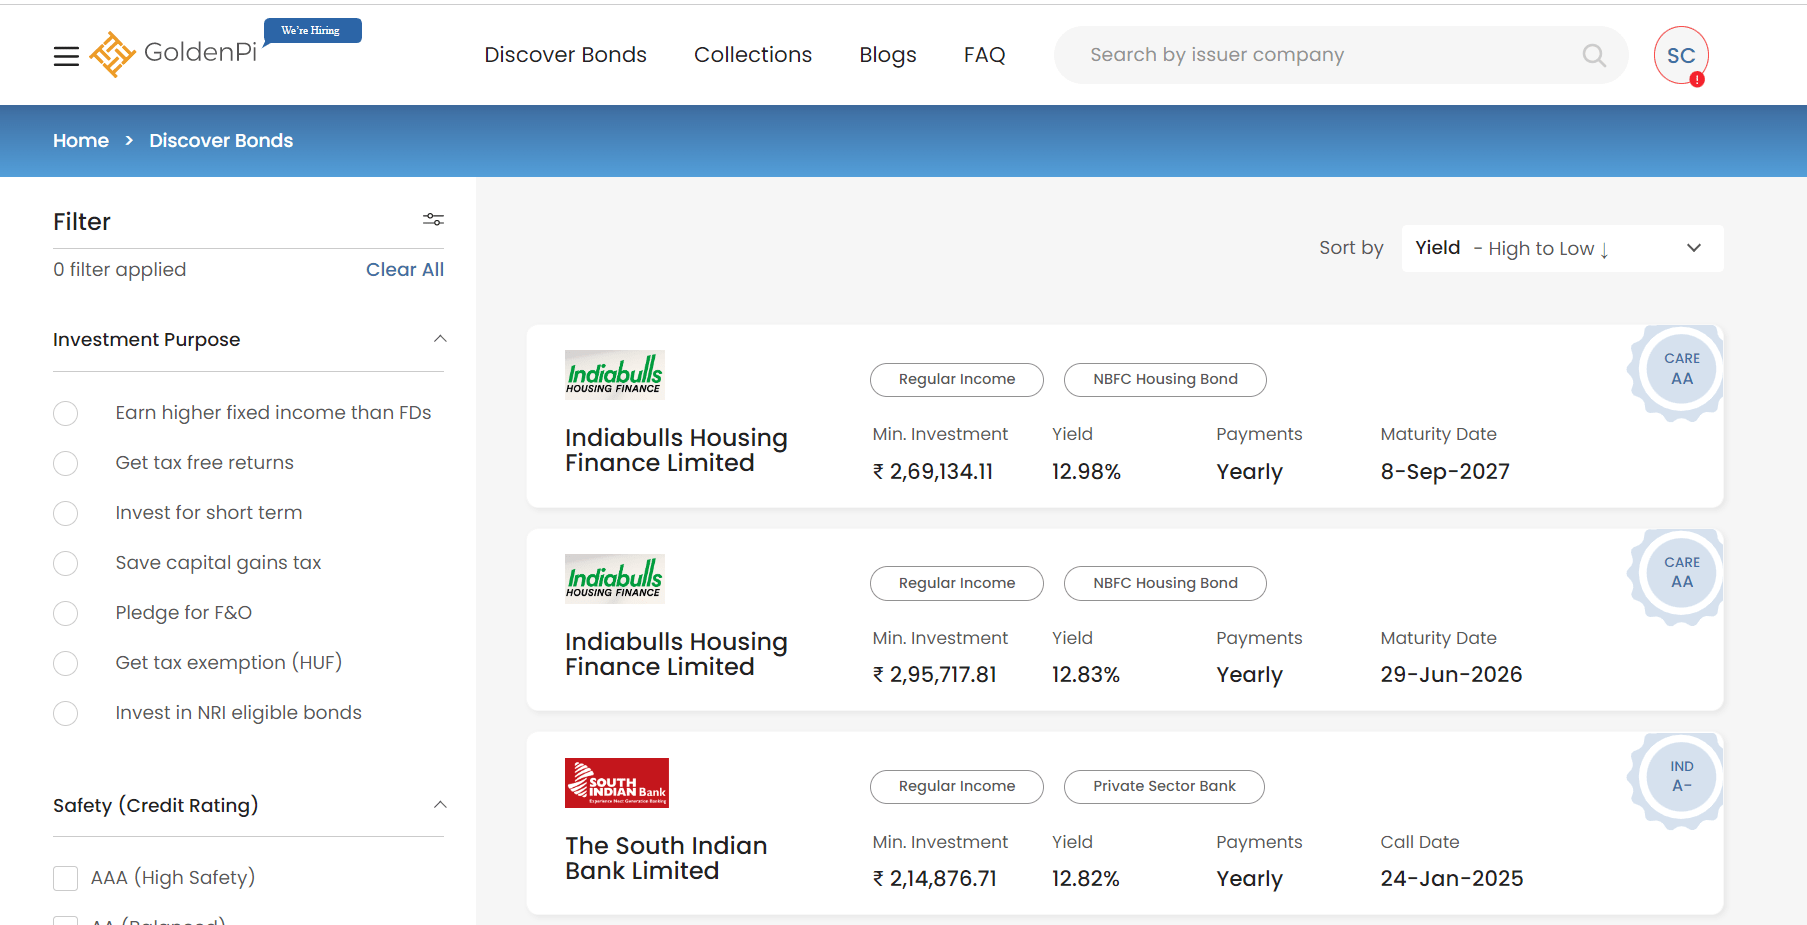Open the Sort by Yield dropdown
The image size is (1807, 925).
coord(1561,248)
